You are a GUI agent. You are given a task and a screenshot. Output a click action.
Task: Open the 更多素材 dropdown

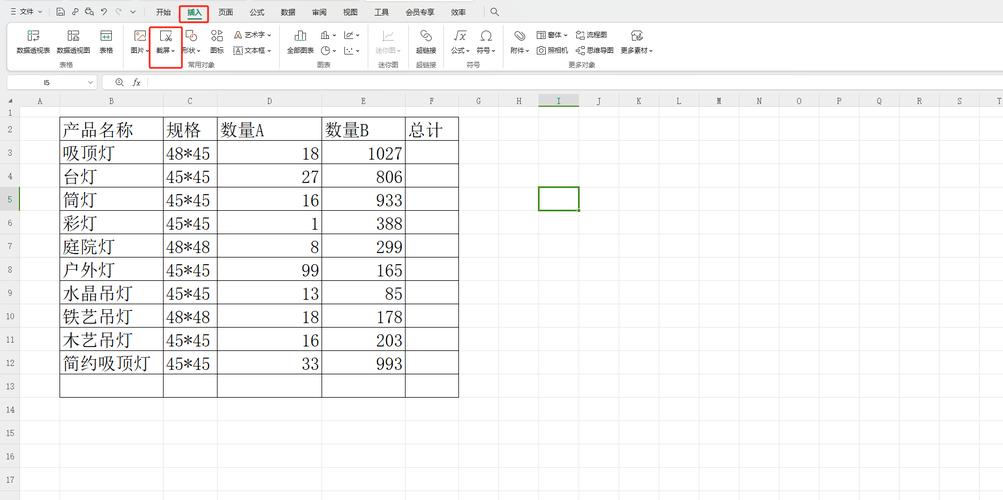636,41
